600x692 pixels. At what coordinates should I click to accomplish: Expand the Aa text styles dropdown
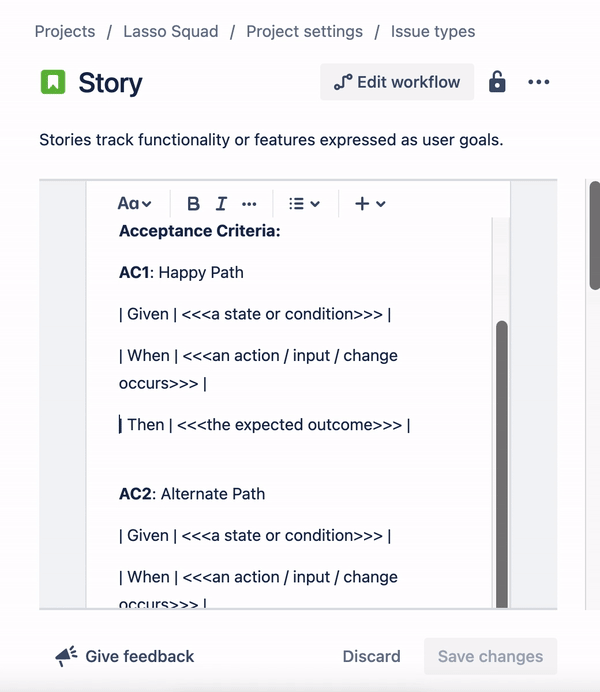[x=135, y=204]
